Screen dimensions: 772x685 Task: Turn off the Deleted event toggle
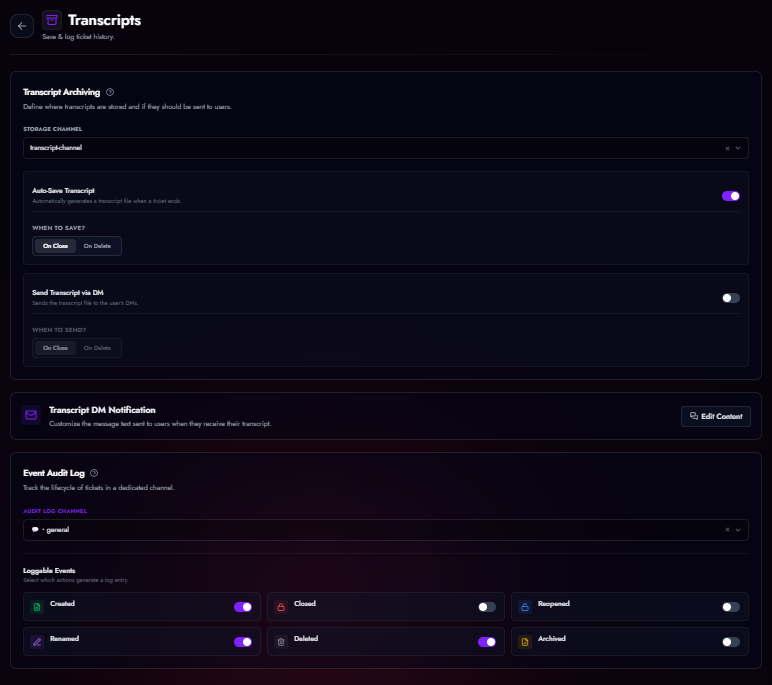pos(487,642)
